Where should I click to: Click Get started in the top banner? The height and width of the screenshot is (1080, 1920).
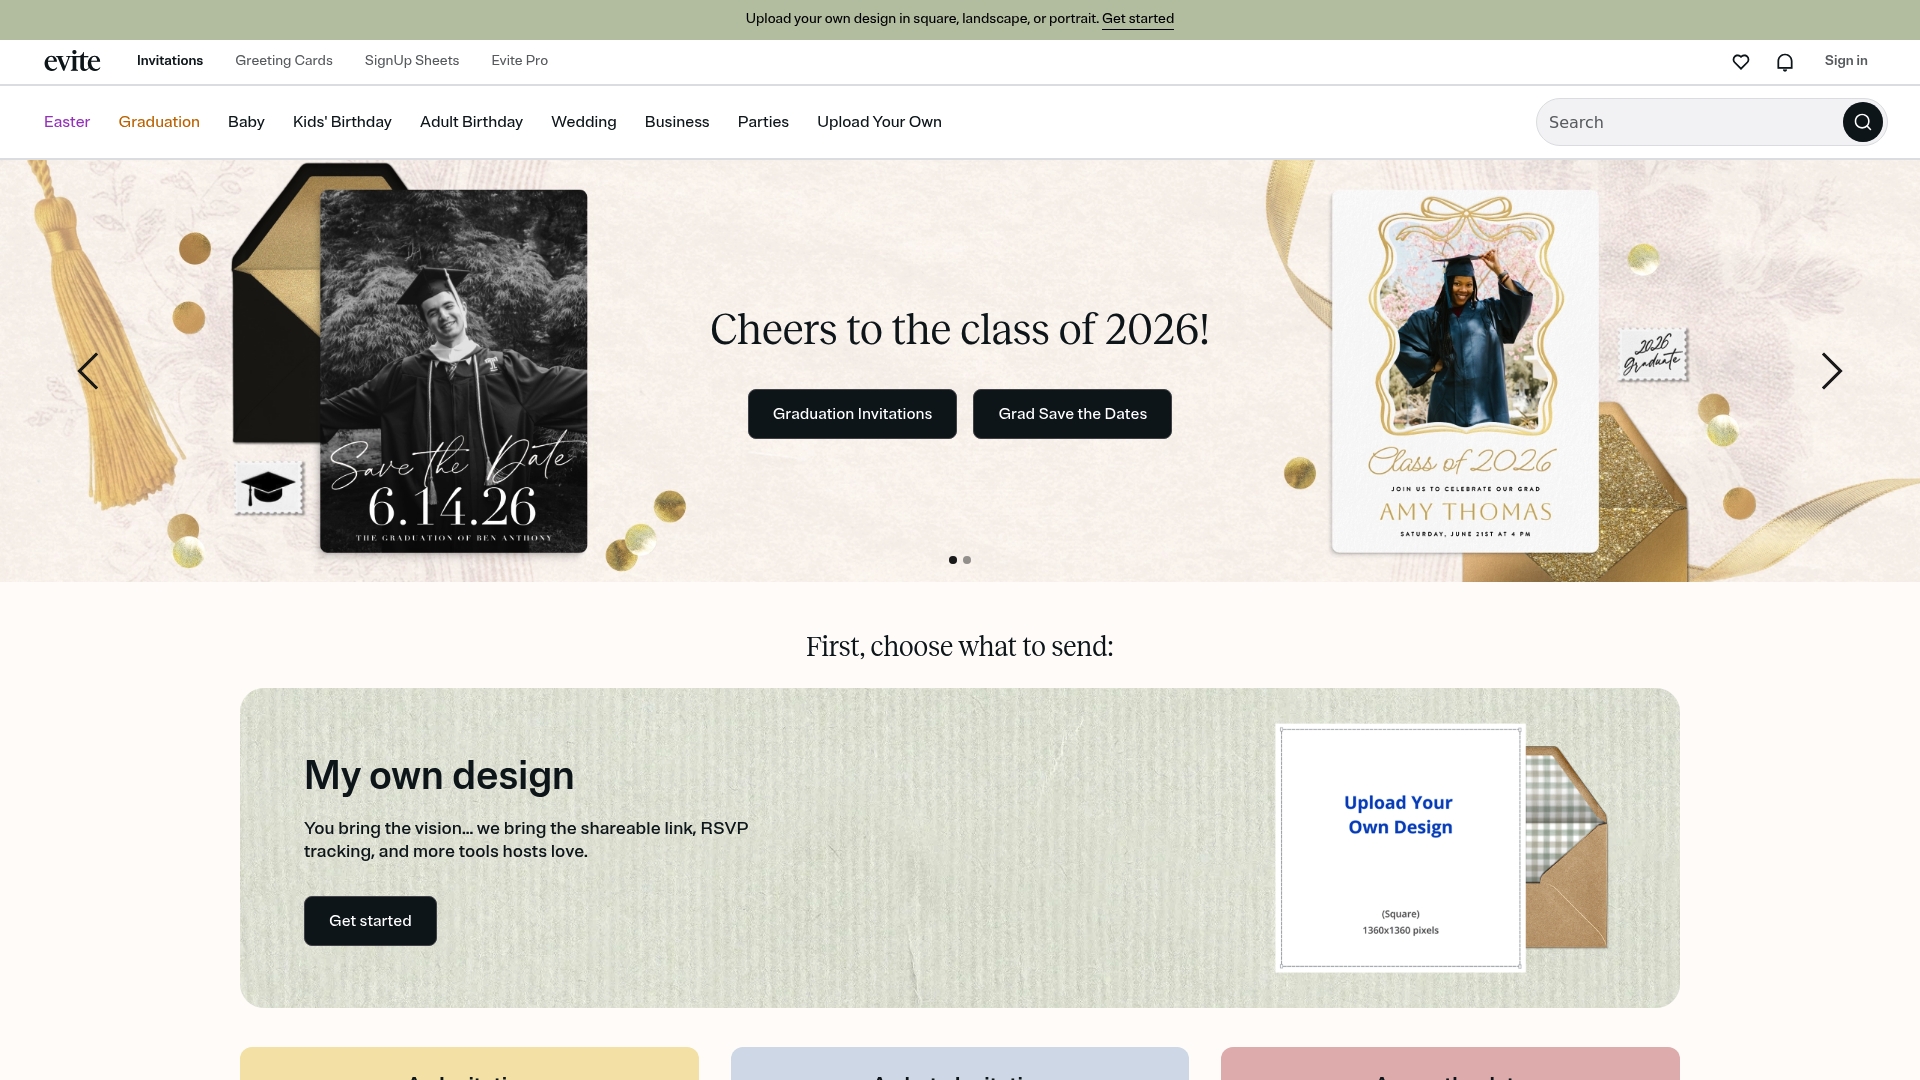(x=1137, y=18)
